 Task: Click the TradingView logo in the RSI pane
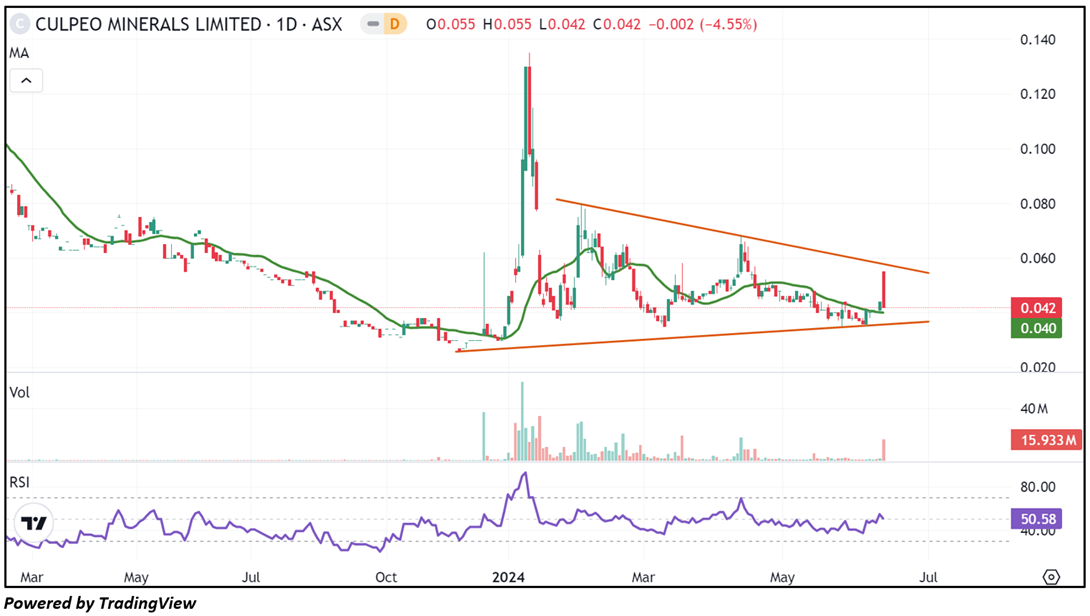pos(33,523)
